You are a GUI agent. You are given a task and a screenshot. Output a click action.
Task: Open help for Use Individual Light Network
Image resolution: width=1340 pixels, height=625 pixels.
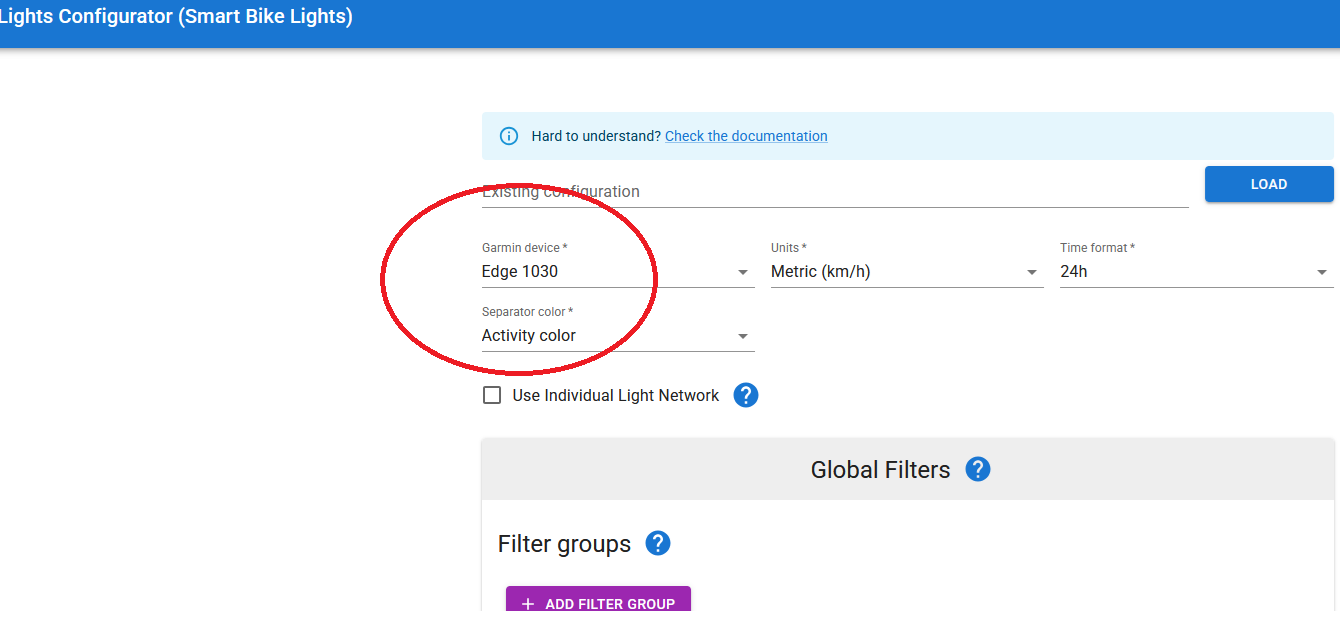pos(746,395)
